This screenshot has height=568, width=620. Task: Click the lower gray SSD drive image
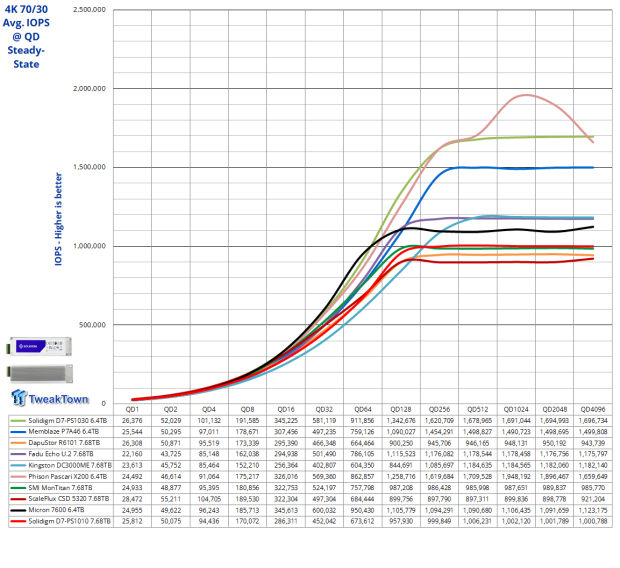pyautogui.click(x=42, y=369)
